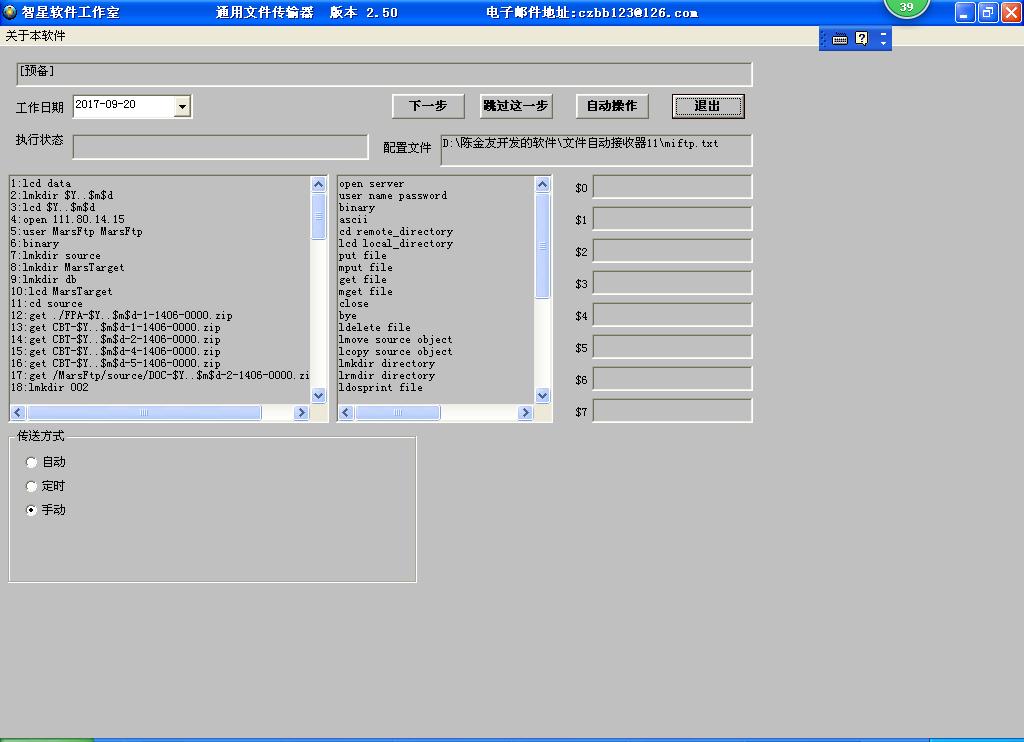Screen dimensions: 1024x742
Task: Click the 跳过这一步 button
Action: click(x=515, y=106)
